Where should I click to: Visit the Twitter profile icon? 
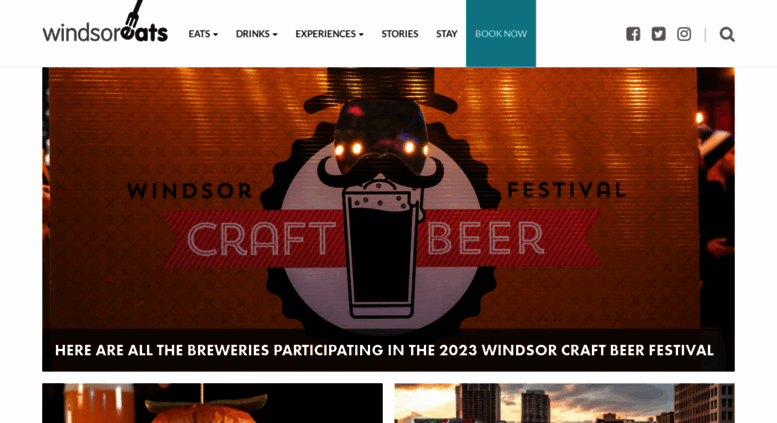point(658,34)
